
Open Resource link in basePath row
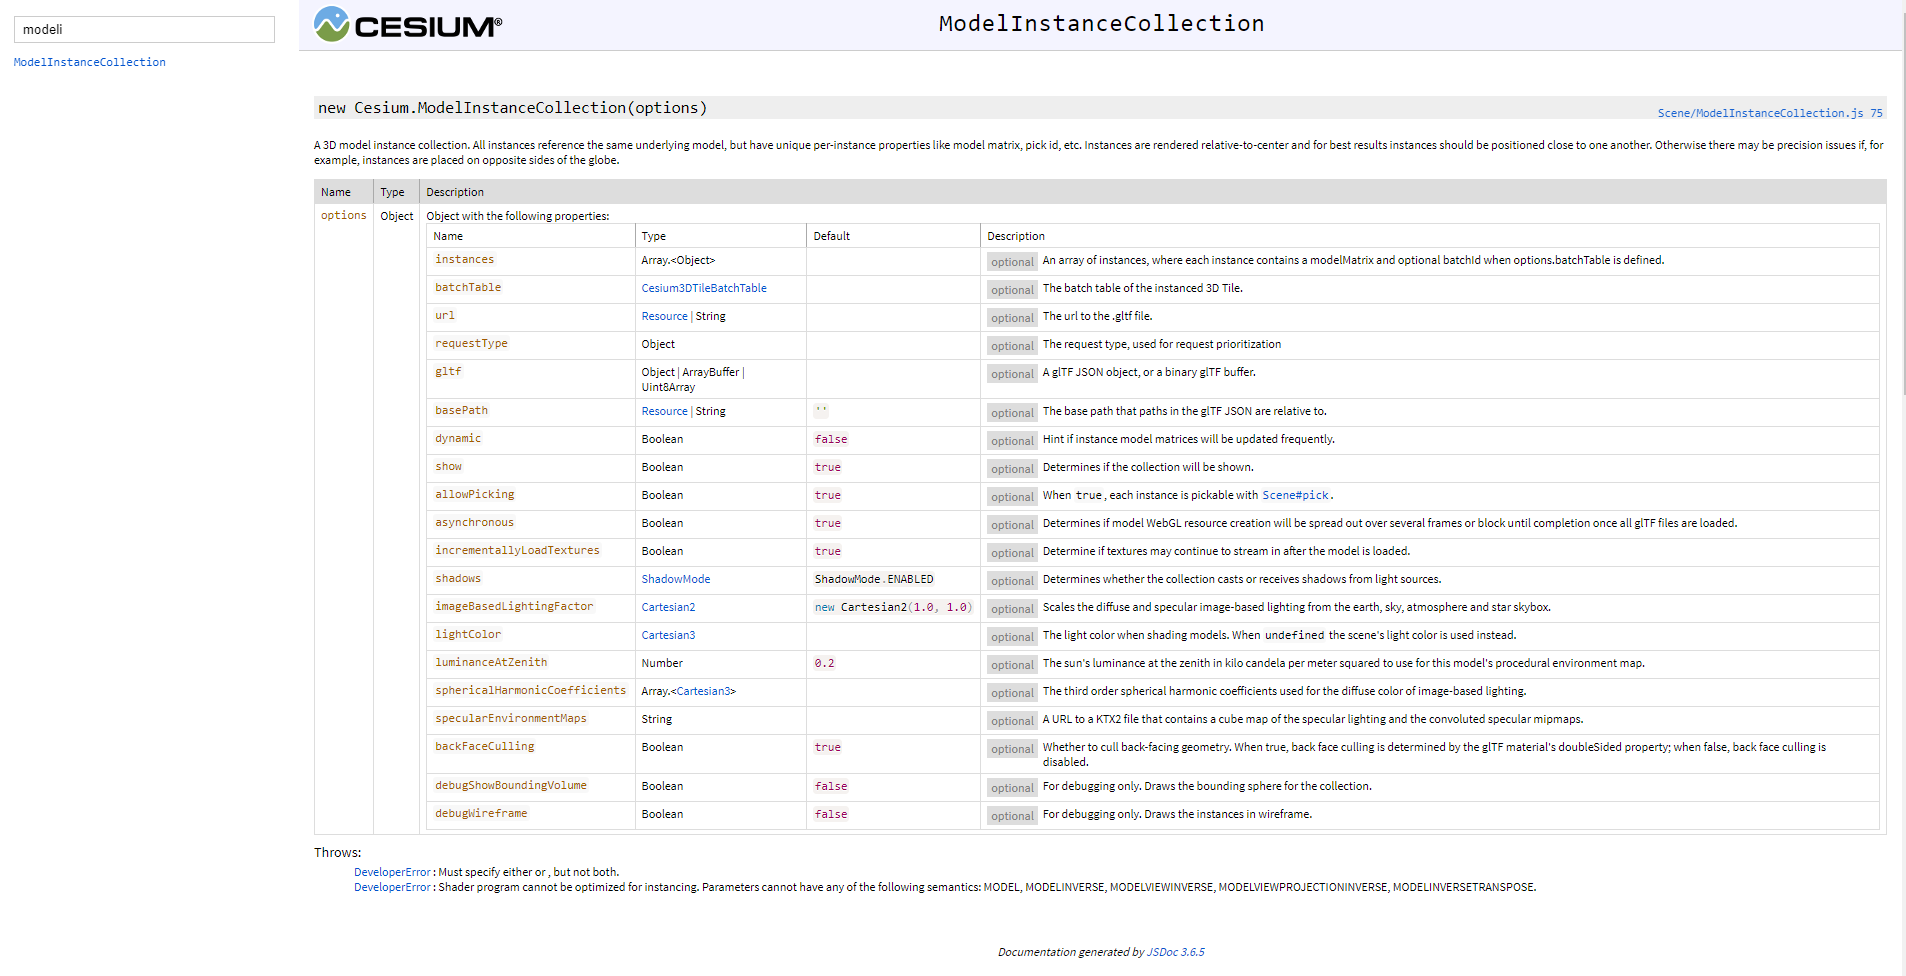(664, 411)
